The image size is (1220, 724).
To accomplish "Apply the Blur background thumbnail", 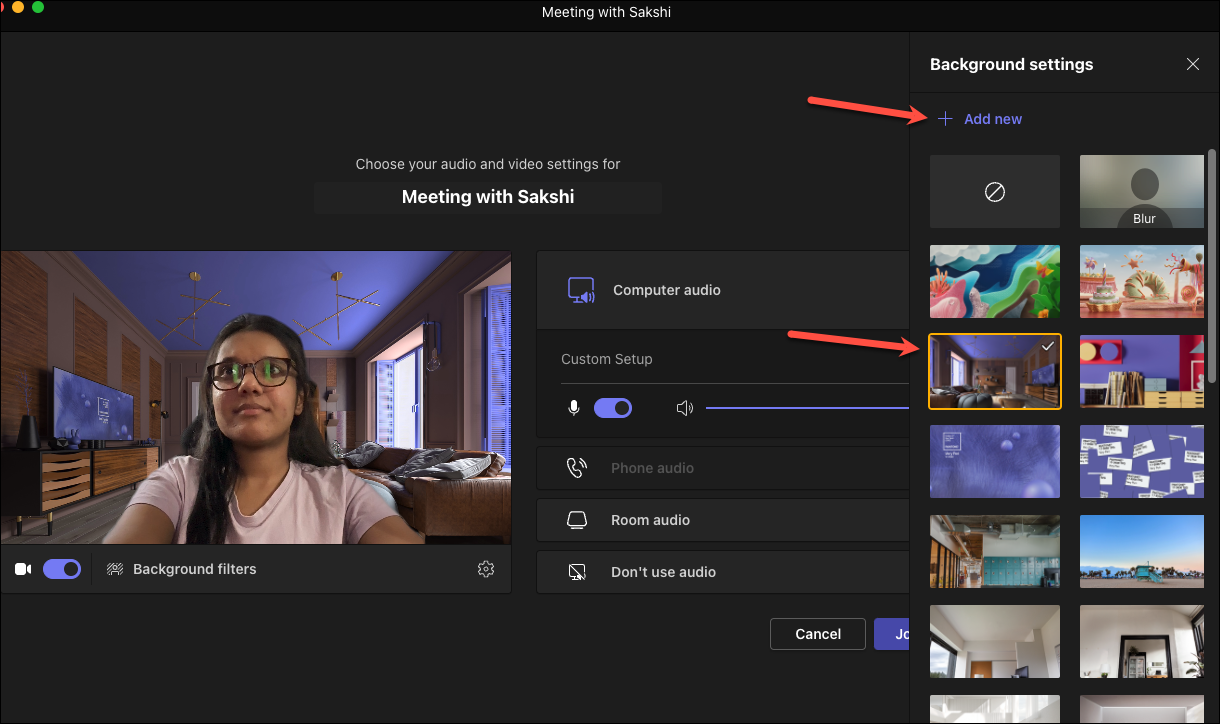I will (1142, 192).
